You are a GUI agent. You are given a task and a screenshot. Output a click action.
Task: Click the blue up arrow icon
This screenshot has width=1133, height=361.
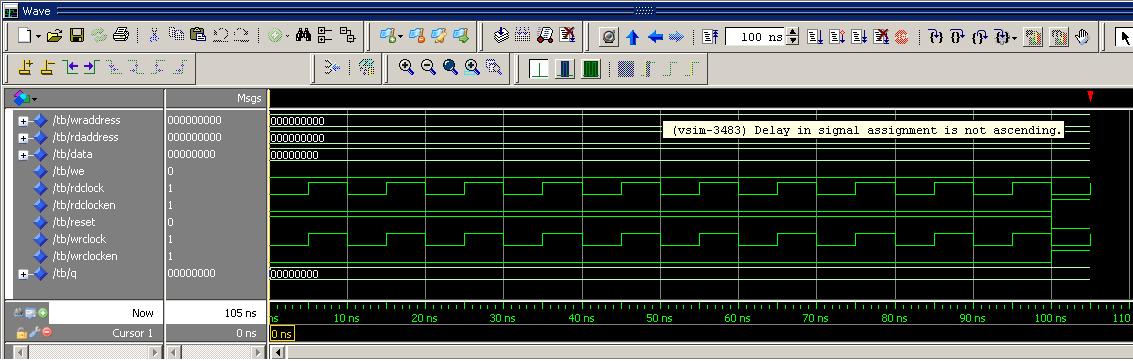[633, 36]
